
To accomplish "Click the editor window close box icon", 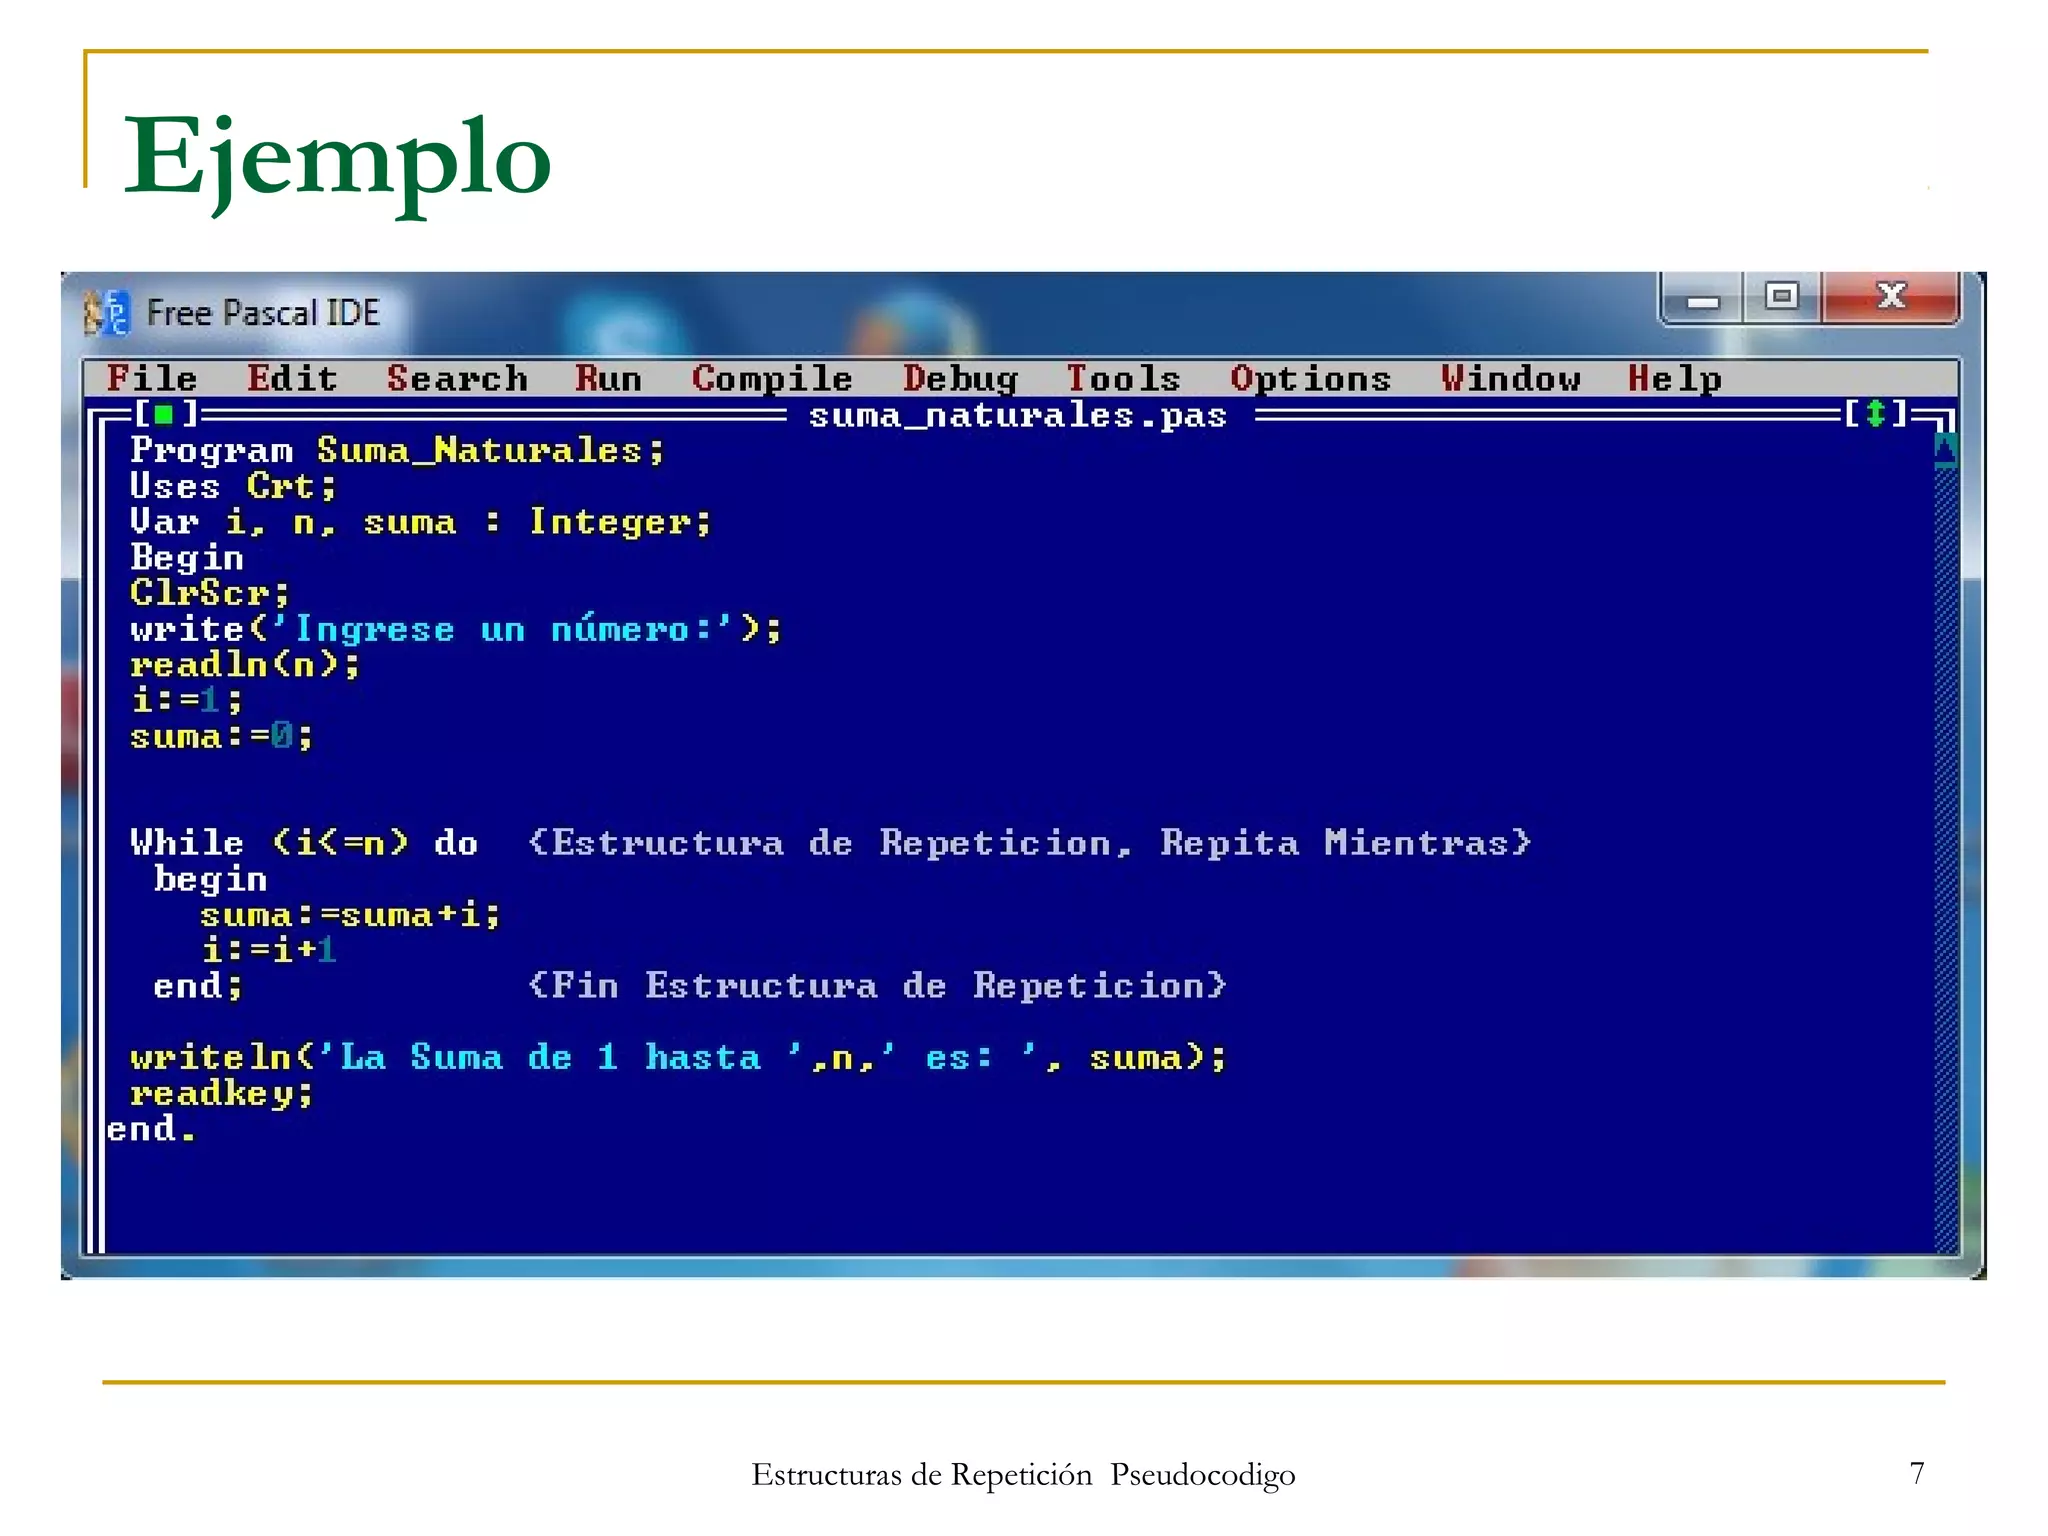I will coord(165,413).
